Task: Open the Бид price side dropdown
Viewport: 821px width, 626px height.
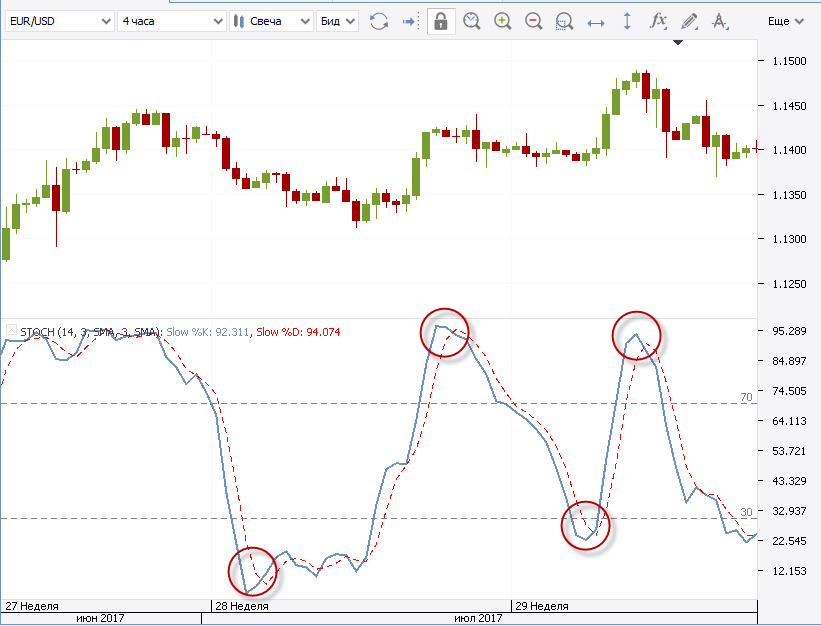Action: pyautogui.click(x=336, y=21)
